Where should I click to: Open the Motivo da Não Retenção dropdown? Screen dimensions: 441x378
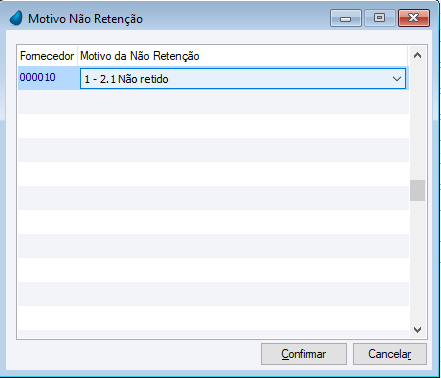click(243, 79)
